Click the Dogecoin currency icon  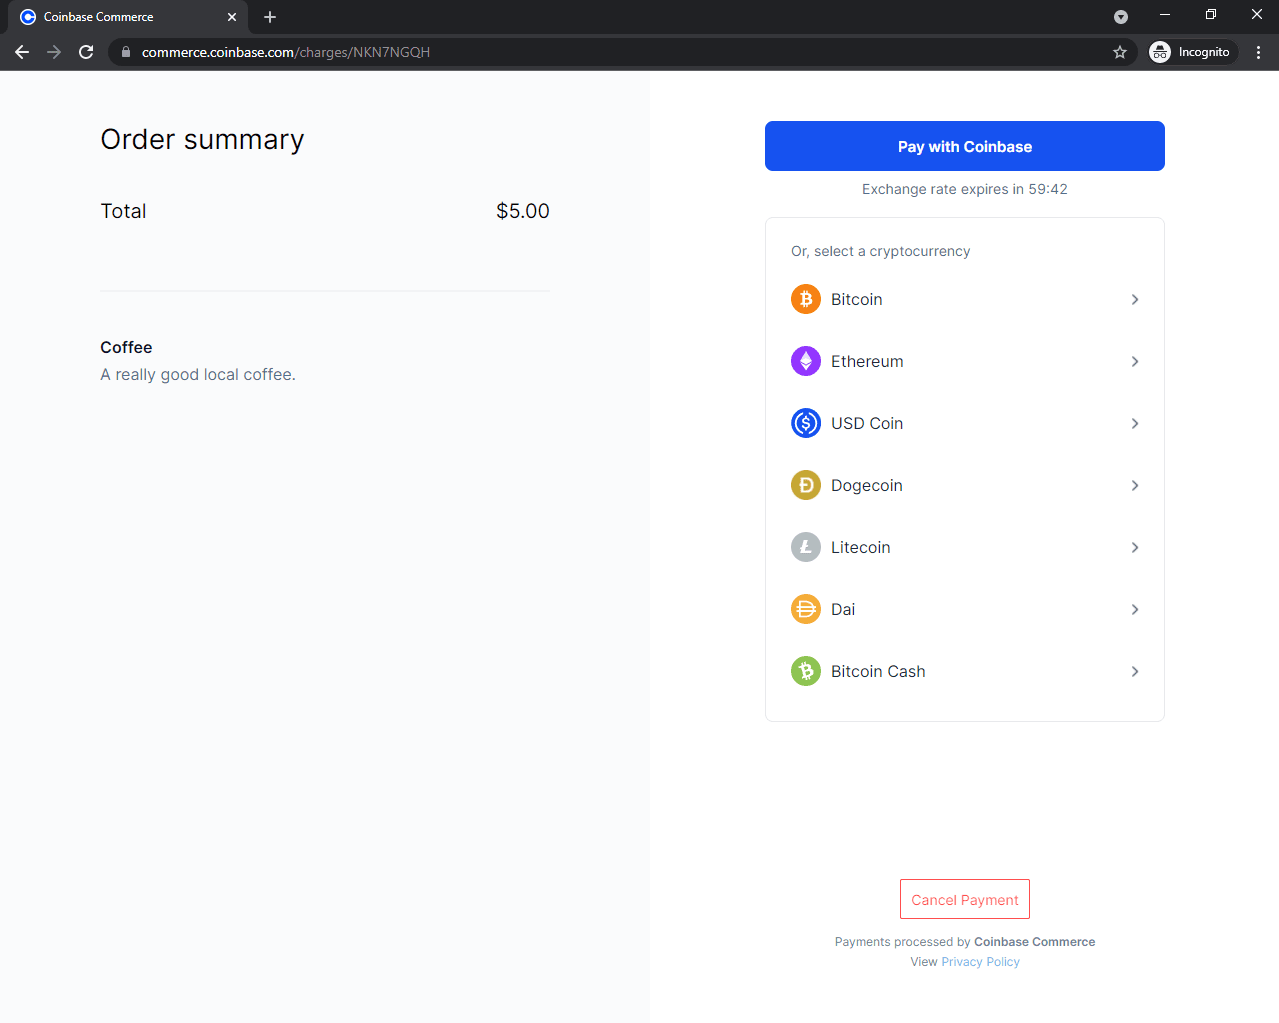point(806,485)
